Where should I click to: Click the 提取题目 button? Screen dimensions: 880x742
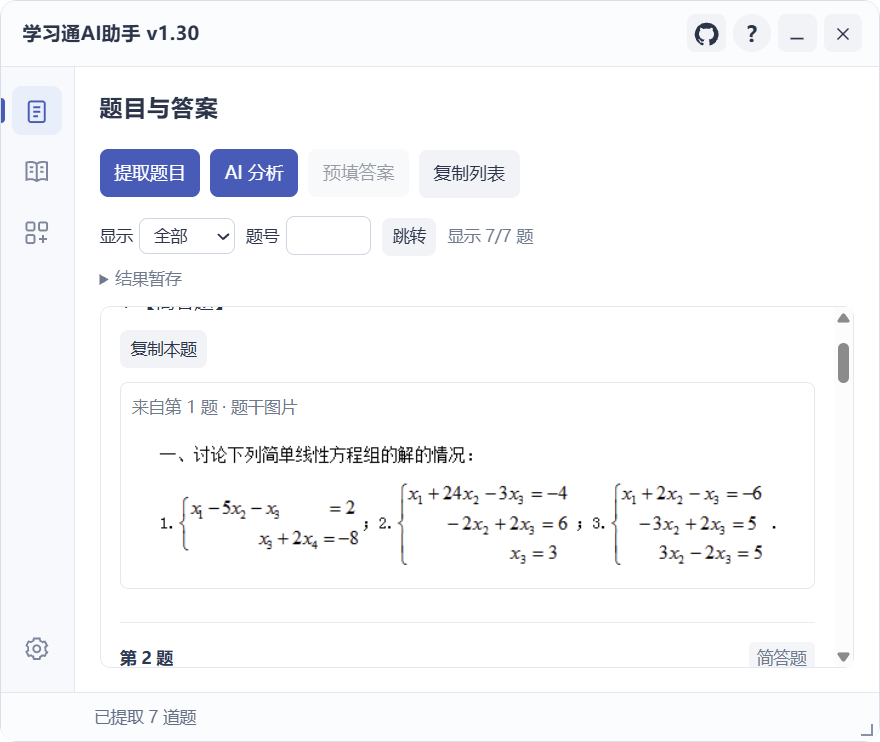pyautogui.click(x=150, y=173)
